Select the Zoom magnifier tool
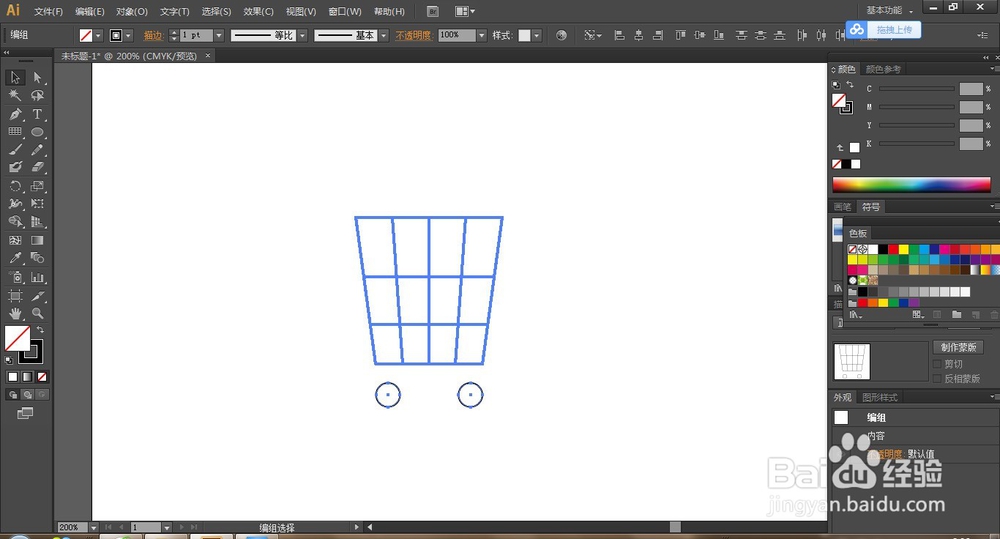 pyautogui.click(x=38, y=314)
